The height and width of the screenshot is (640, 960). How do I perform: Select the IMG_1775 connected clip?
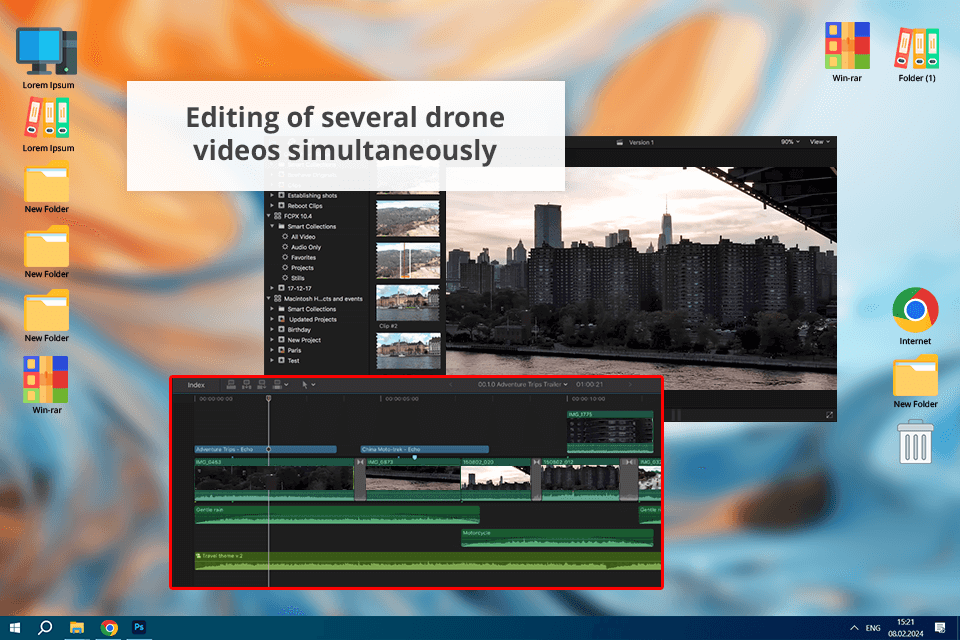tap(610, 432)
